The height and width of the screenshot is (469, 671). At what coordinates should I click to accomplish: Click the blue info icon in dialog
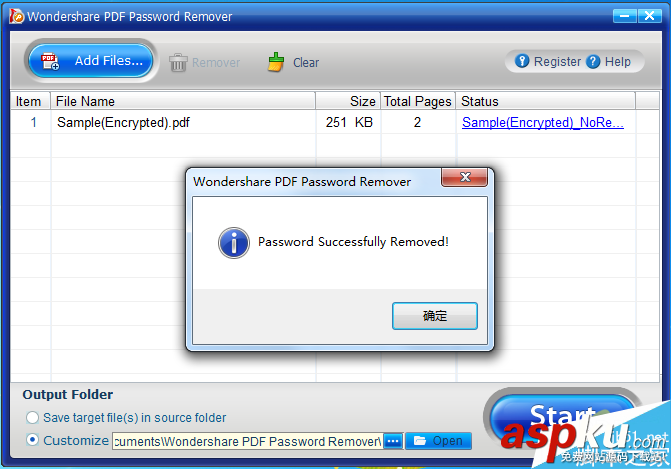click(x=234, y=243)
